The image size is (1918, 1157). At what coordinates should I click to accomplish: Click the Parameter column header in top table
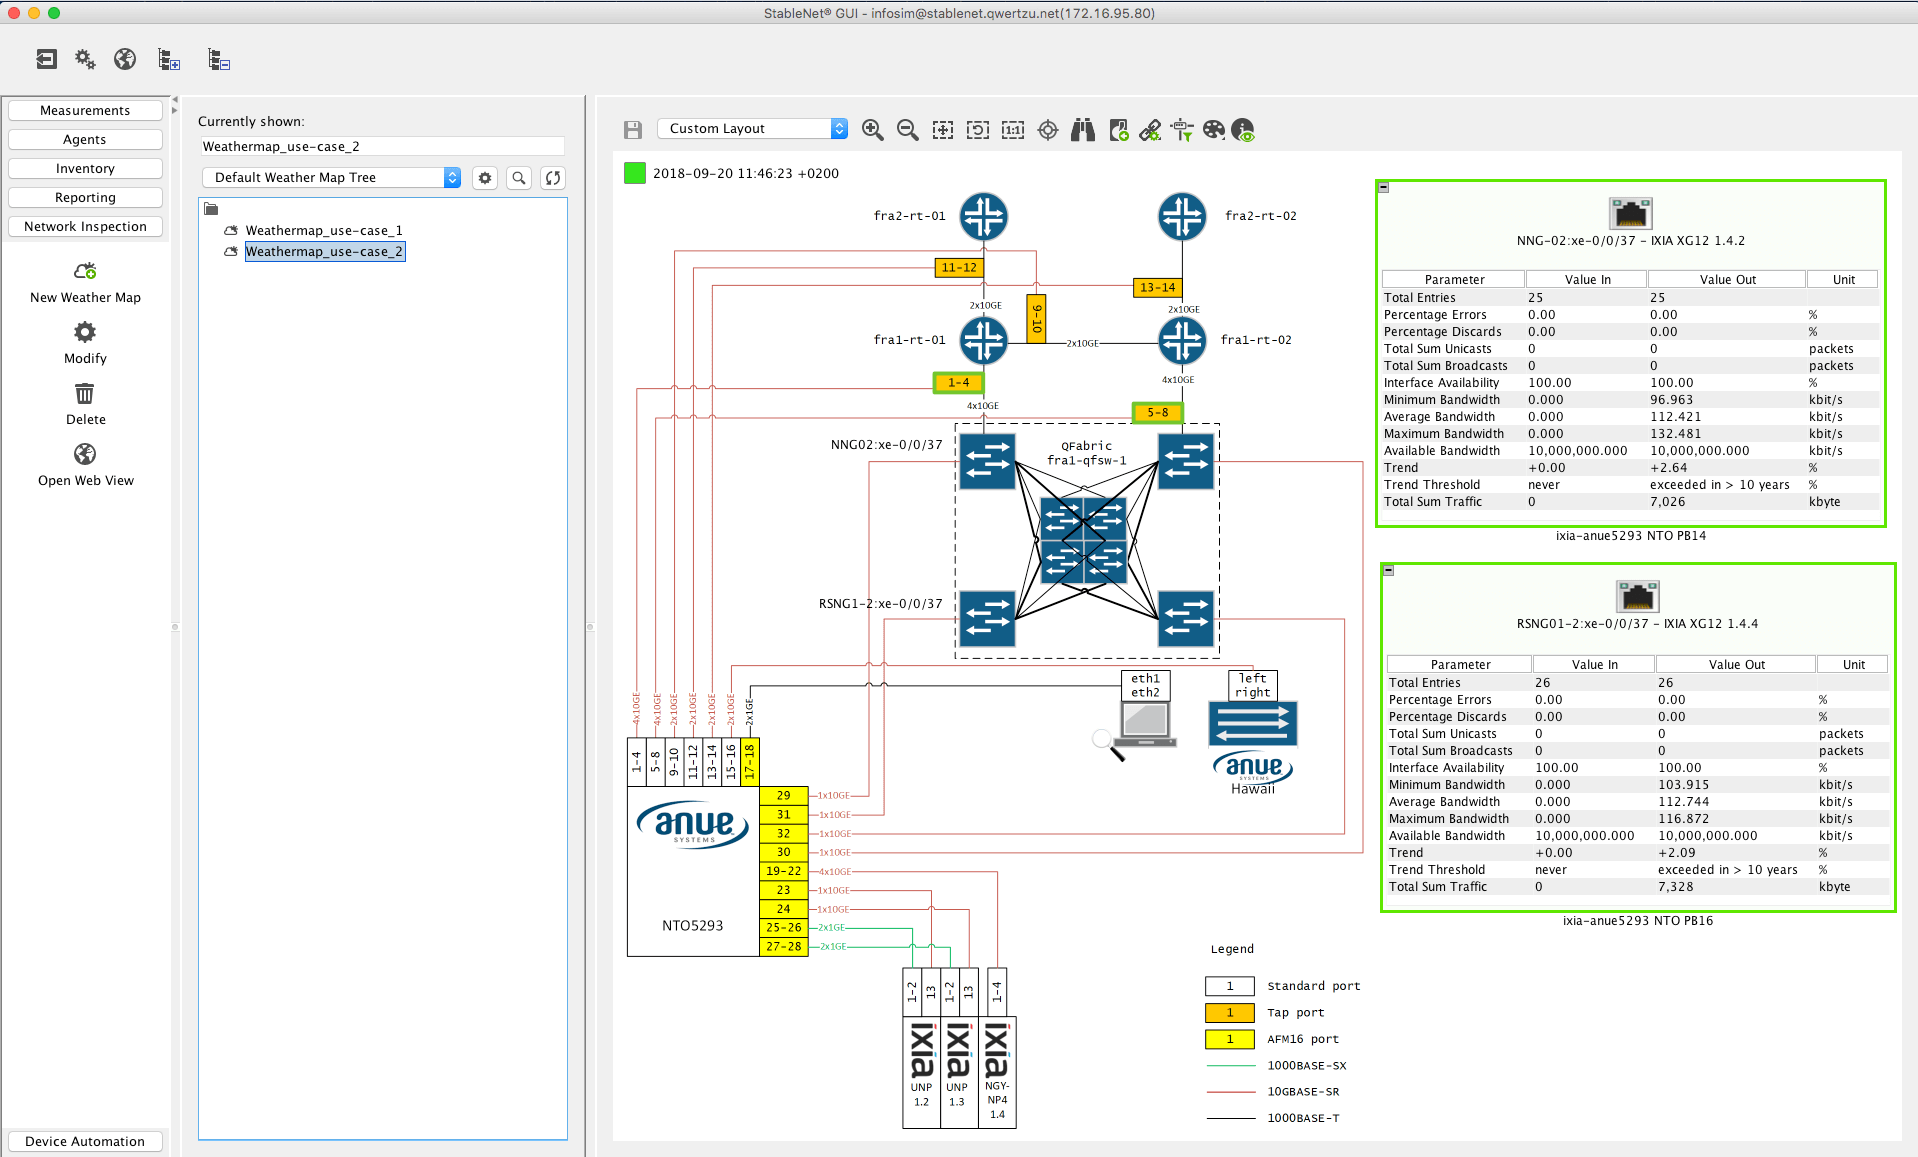[1454, 279]
